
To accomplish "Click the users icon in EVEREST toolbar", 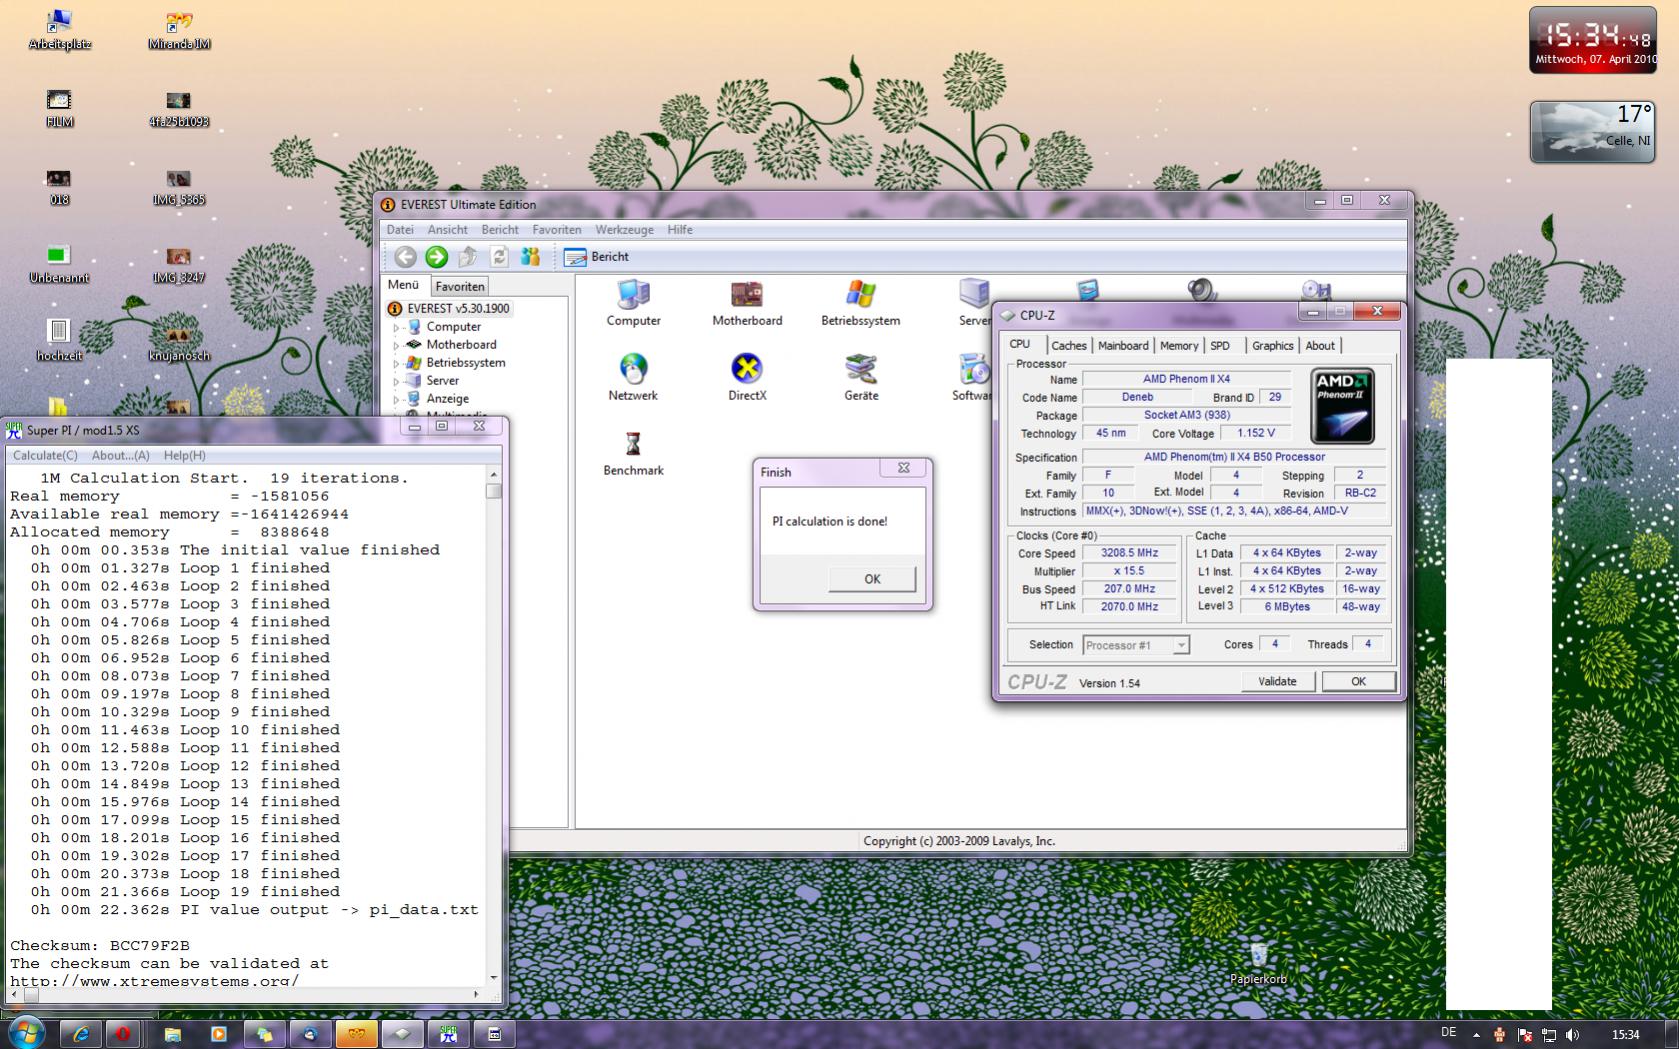I will pyautogui.click(x=530, y=257).
